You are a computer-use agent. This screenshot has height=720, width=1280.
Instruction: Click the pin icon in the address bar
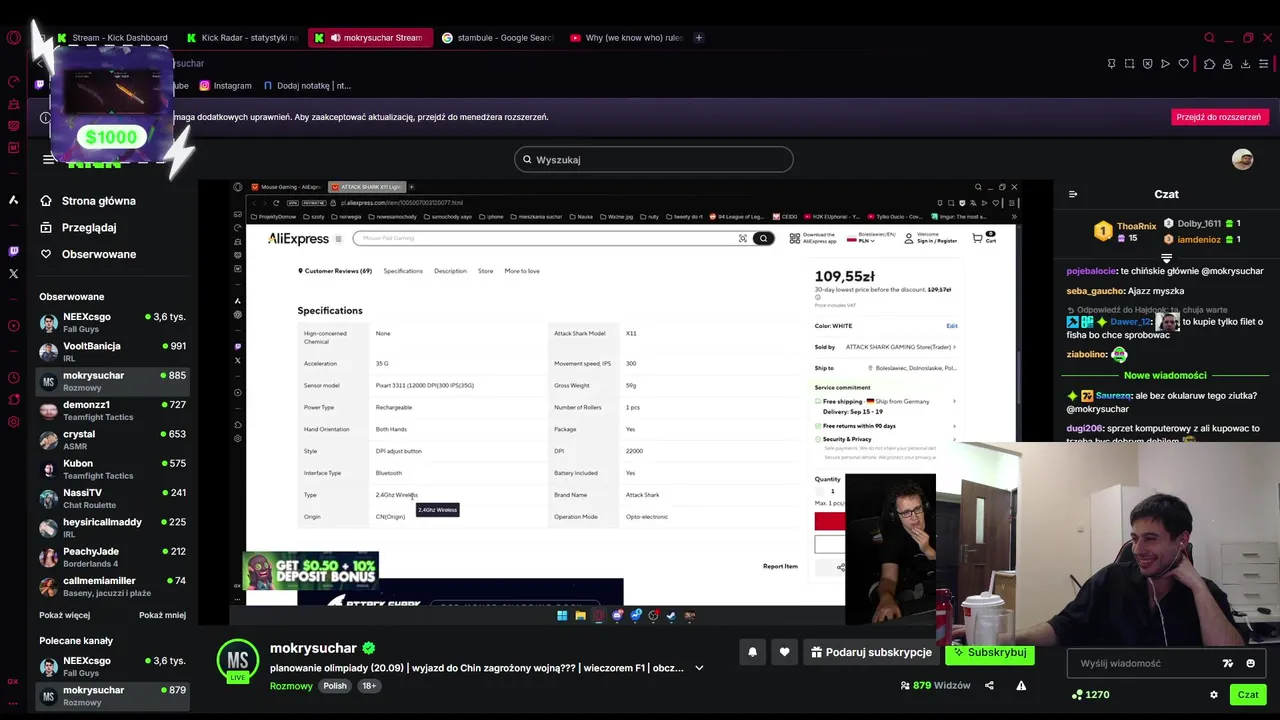(1111, 64)
